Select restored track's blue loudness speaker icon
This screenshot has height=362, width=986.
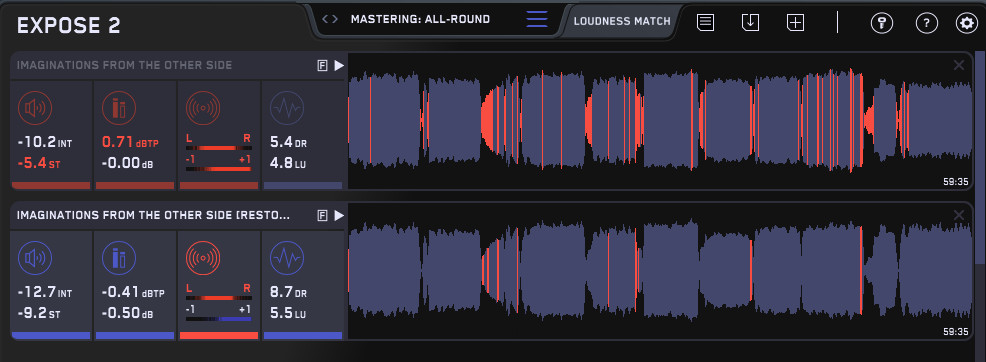click(x=35, y=258)
